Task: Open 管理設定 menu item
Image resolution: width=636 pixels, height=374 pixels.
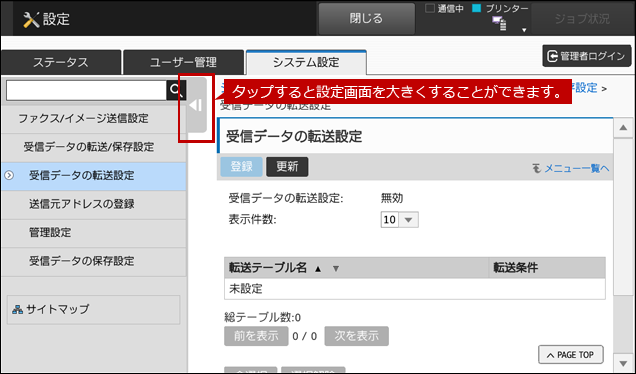Action: [x=94, y=232]
